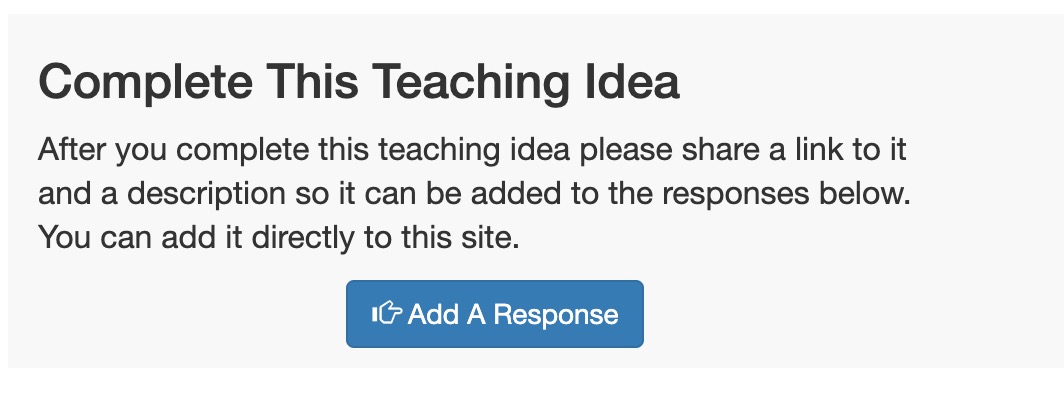Click the word description in the paragraph

(206, 196)
